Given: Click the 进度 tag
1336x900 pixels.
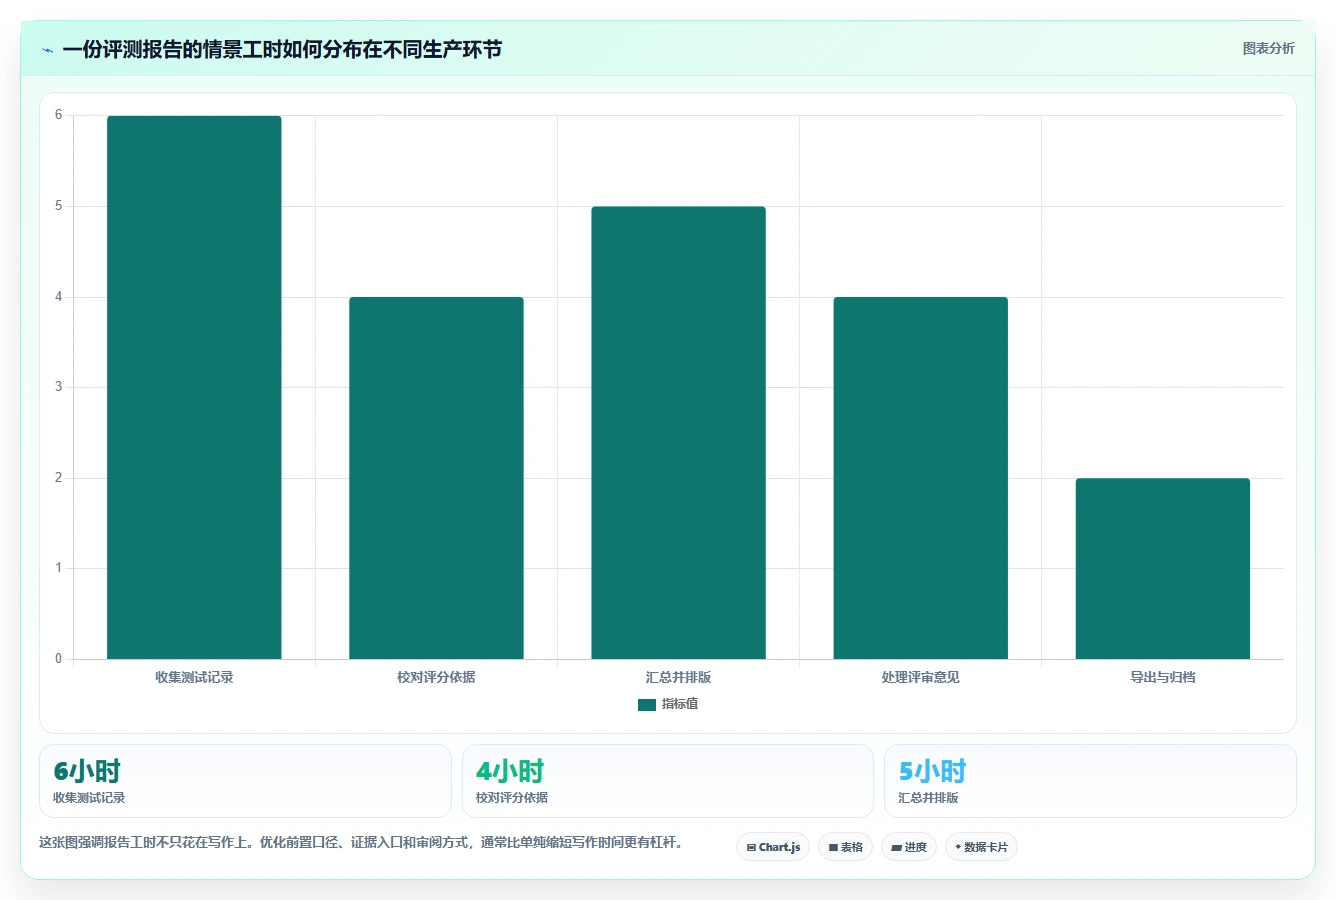Looking at the screenshot, I should point(908,847).
